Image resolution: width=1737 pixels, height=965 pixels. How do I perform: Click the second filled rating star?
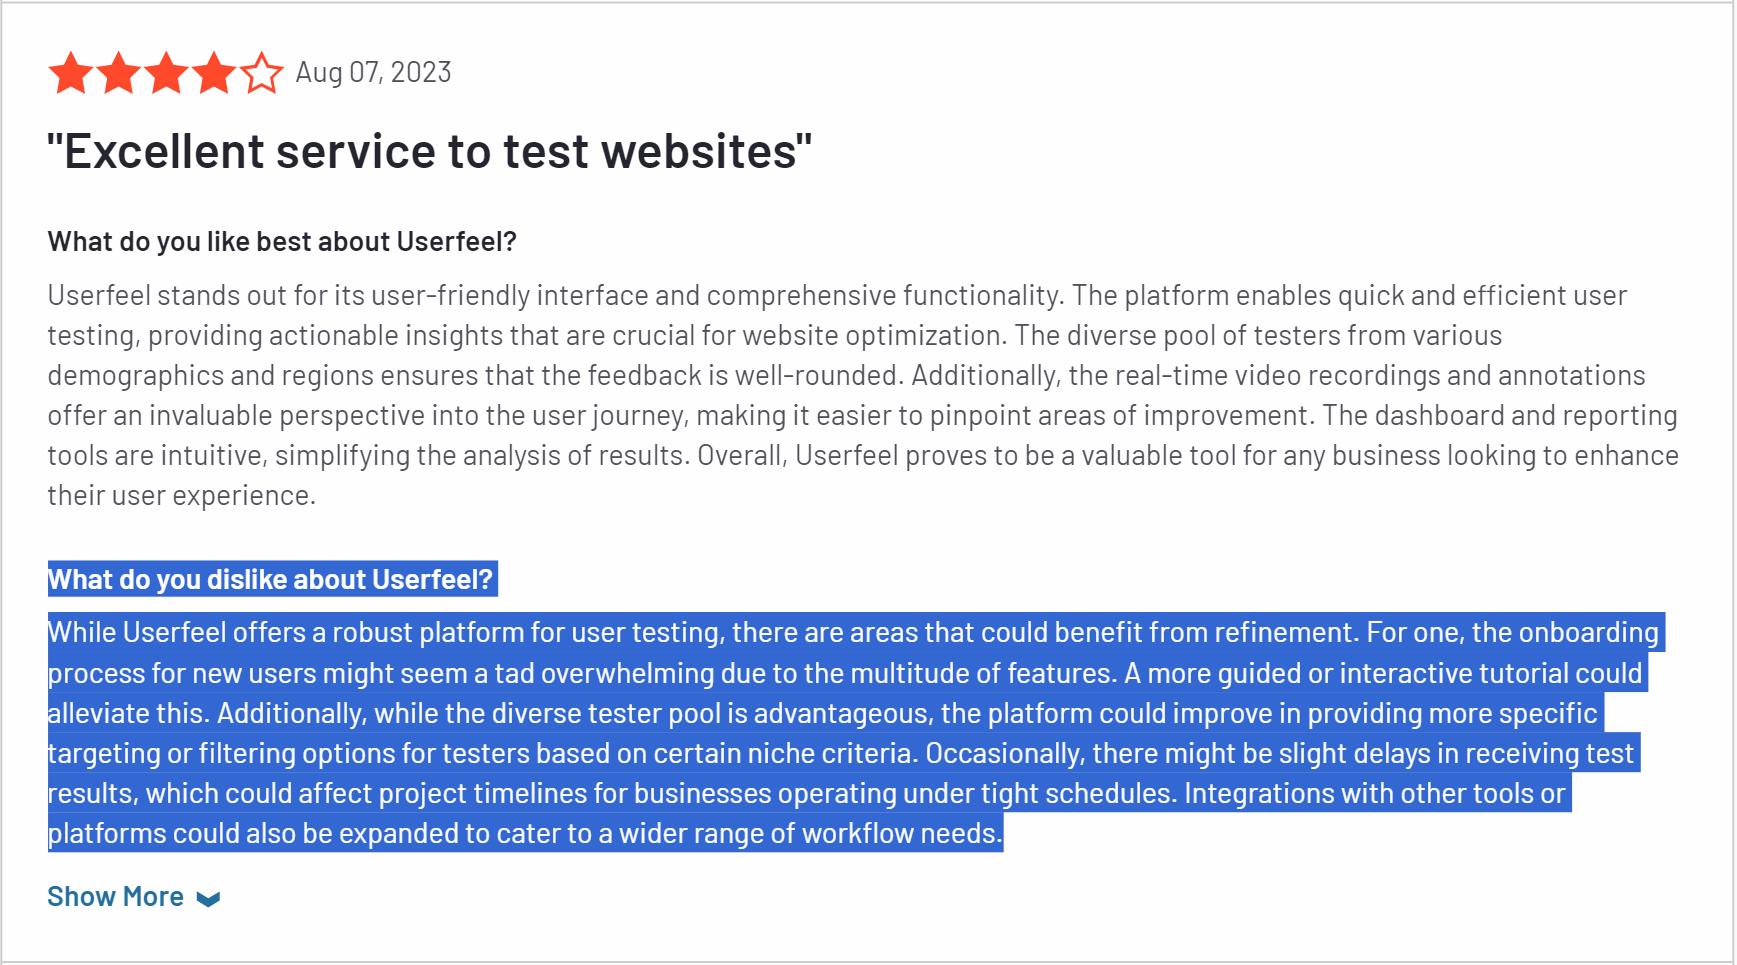pyautogui.click(x=119, y=74)
